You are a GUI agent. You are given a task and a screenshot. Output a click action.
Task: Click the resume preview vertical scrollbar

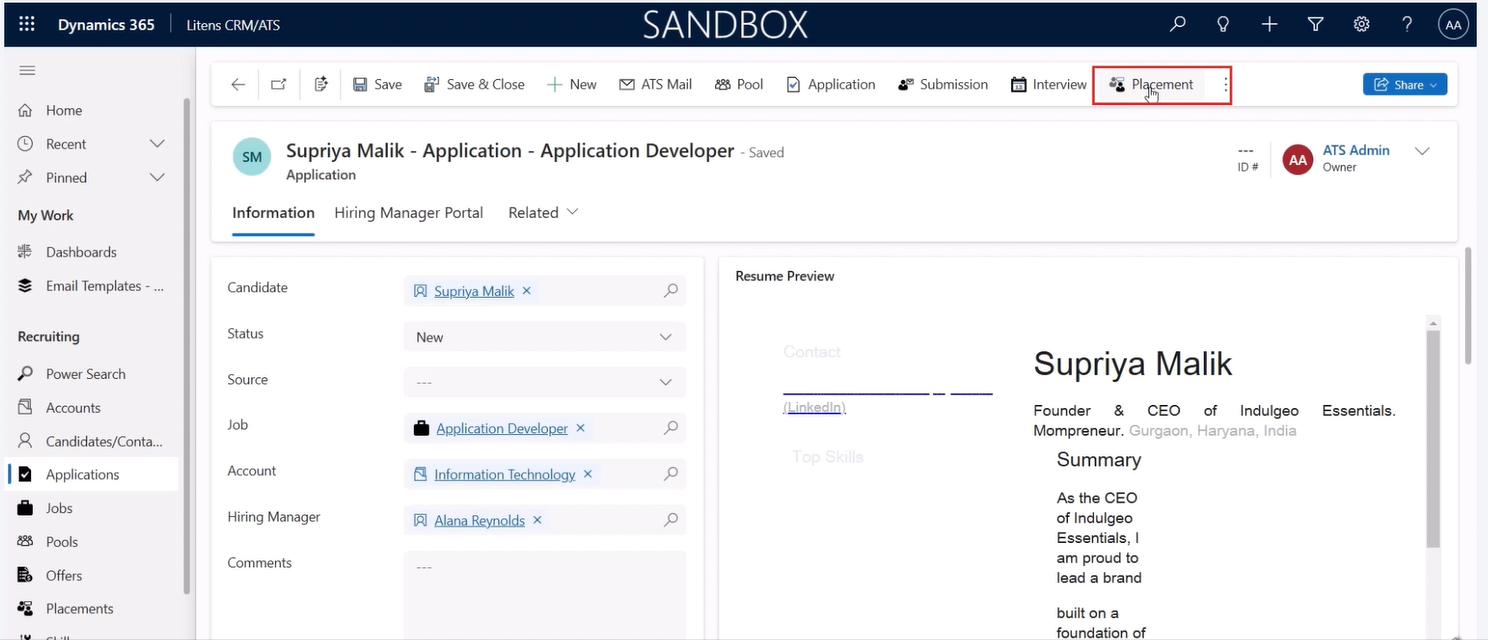(1433, 439)
